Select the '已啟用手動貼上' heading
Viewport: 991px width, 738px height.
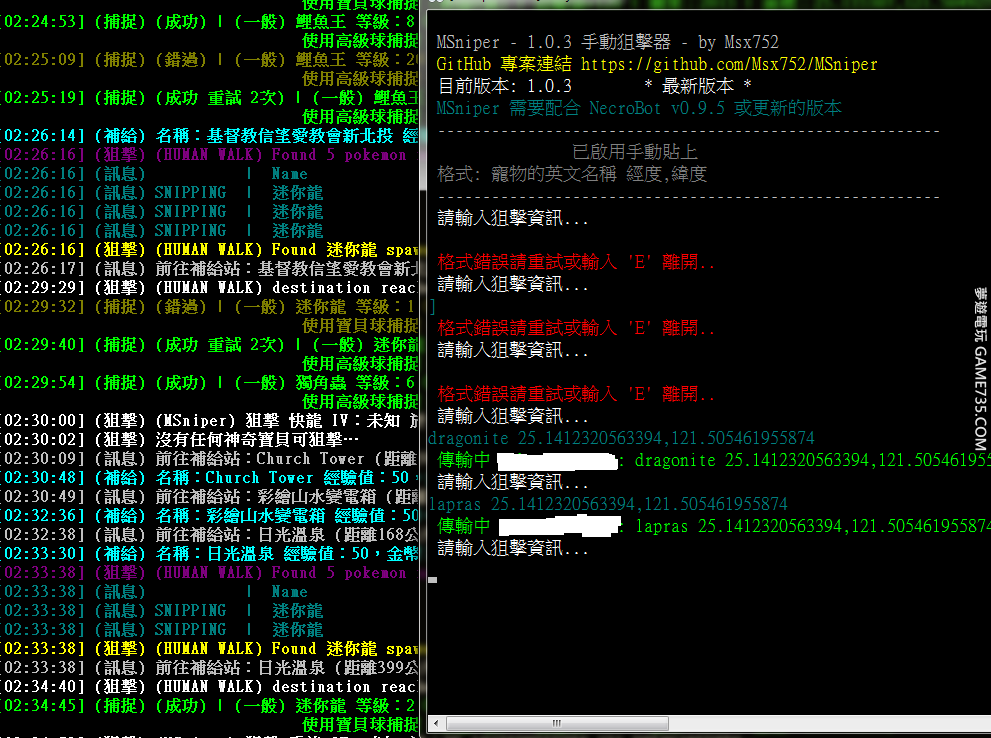635,152
